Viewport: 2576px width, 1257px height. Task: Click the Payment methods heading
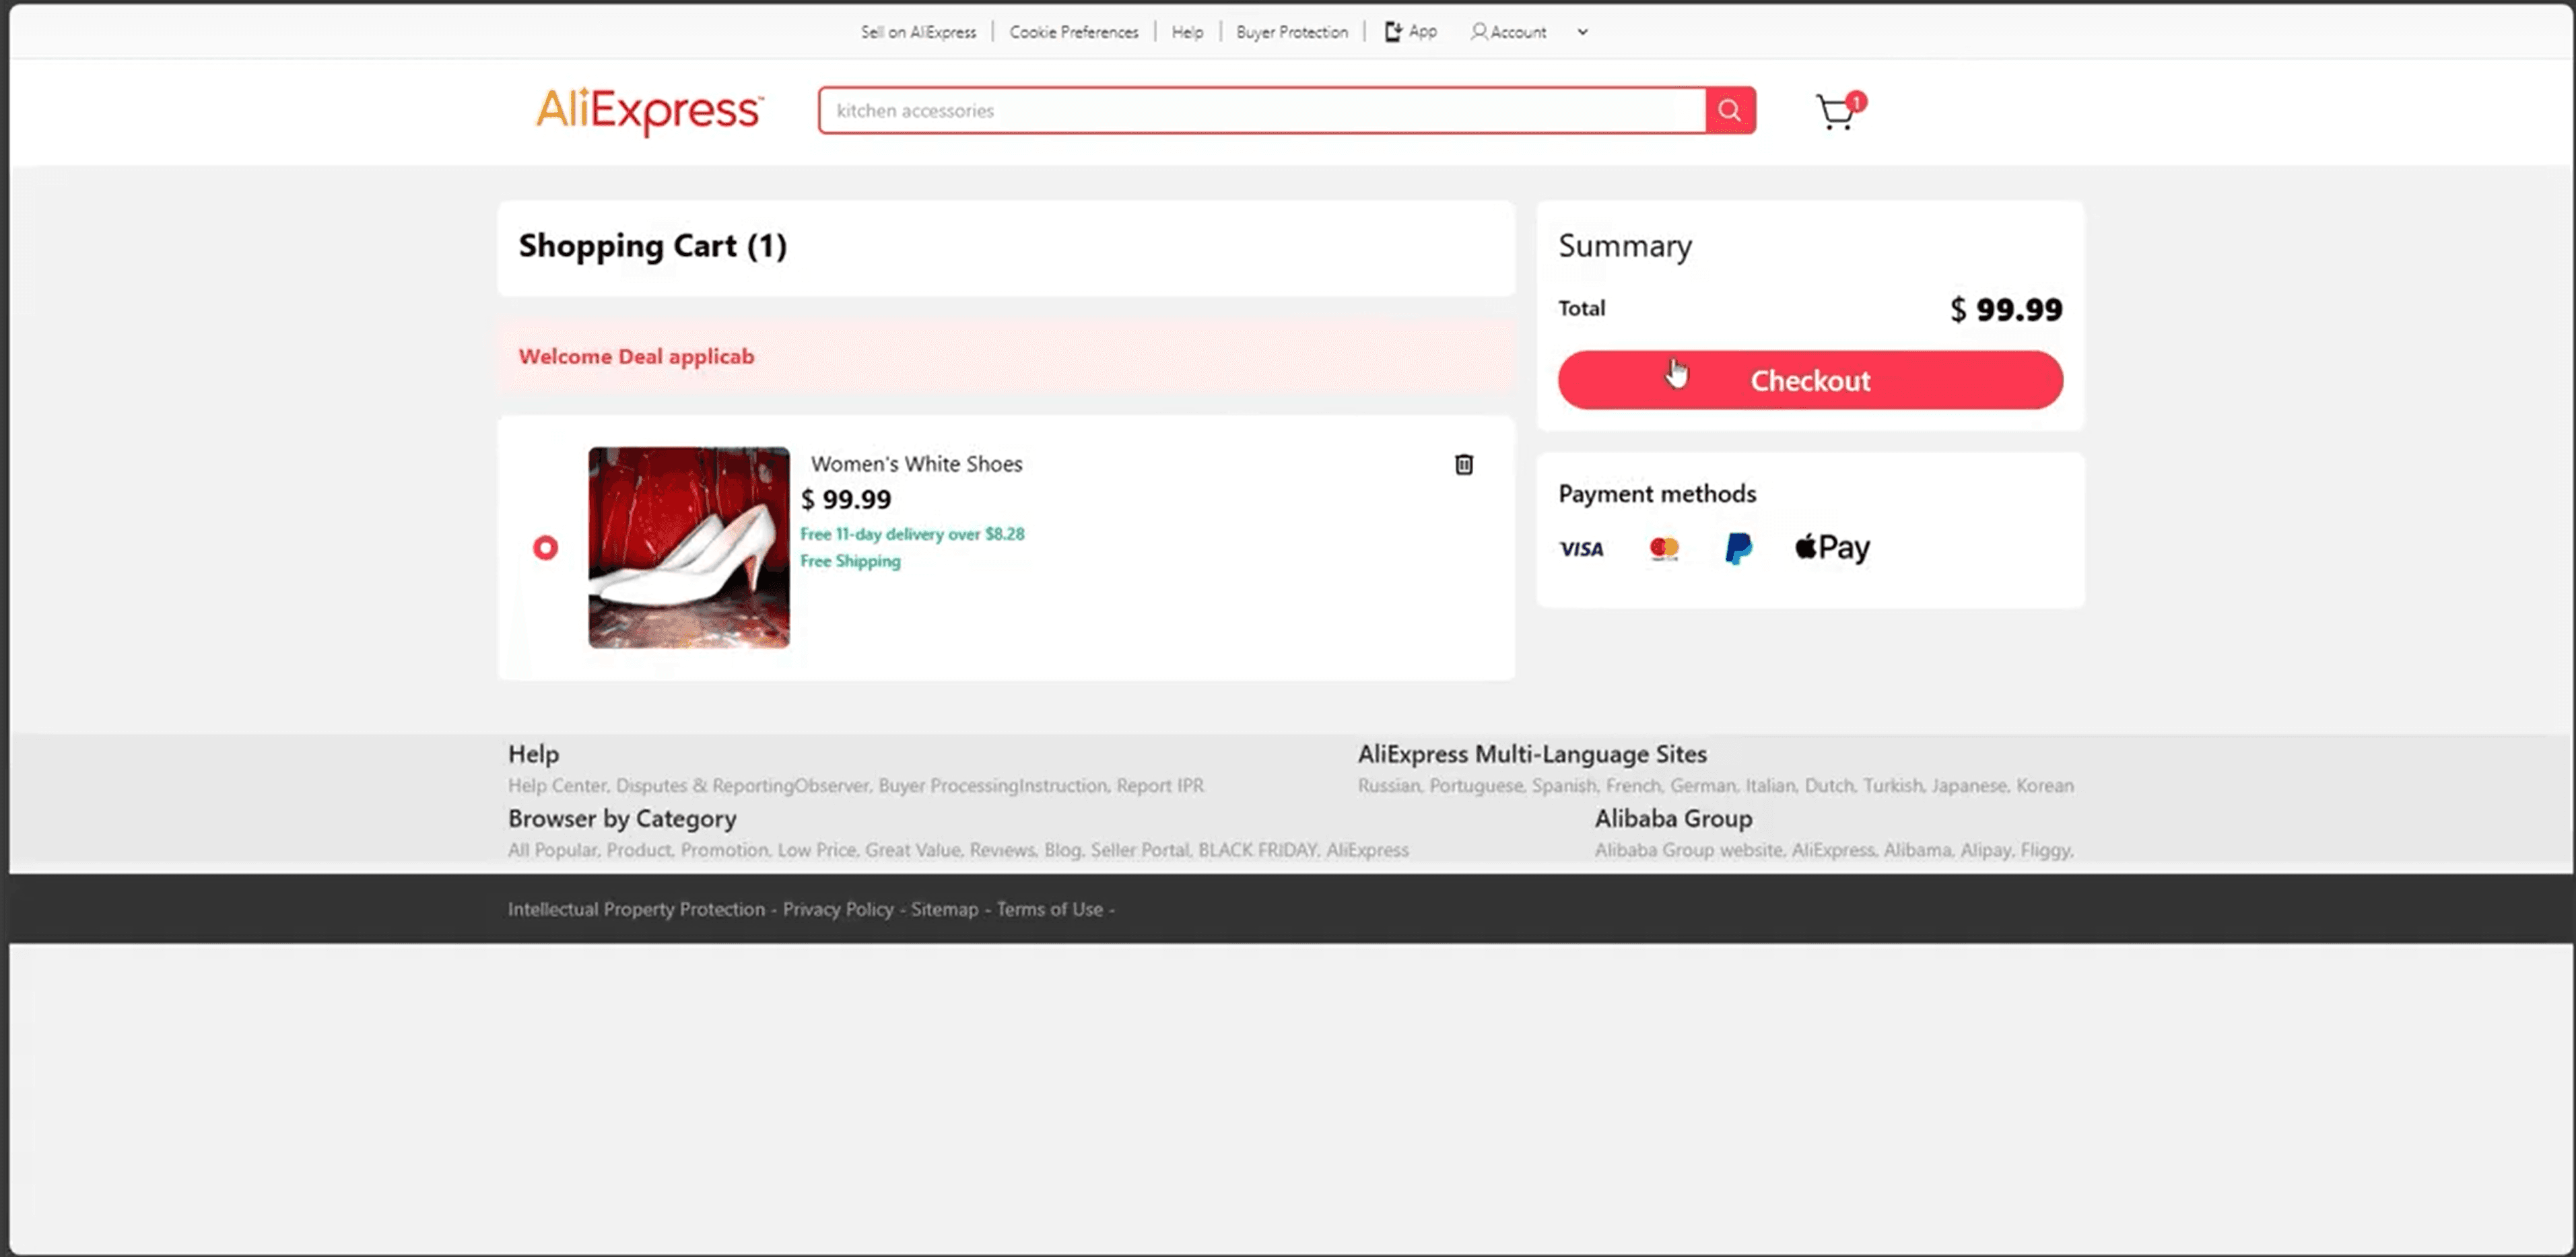click(1657, 494)
